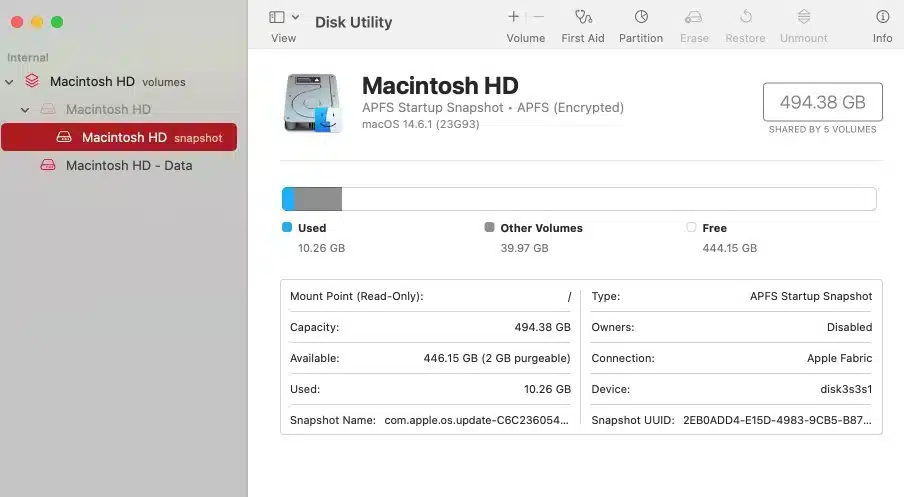The height and width of the screenshot is (497, 904).
Task: Click the blue Used legend swatch
Action: tap(287, 227)
